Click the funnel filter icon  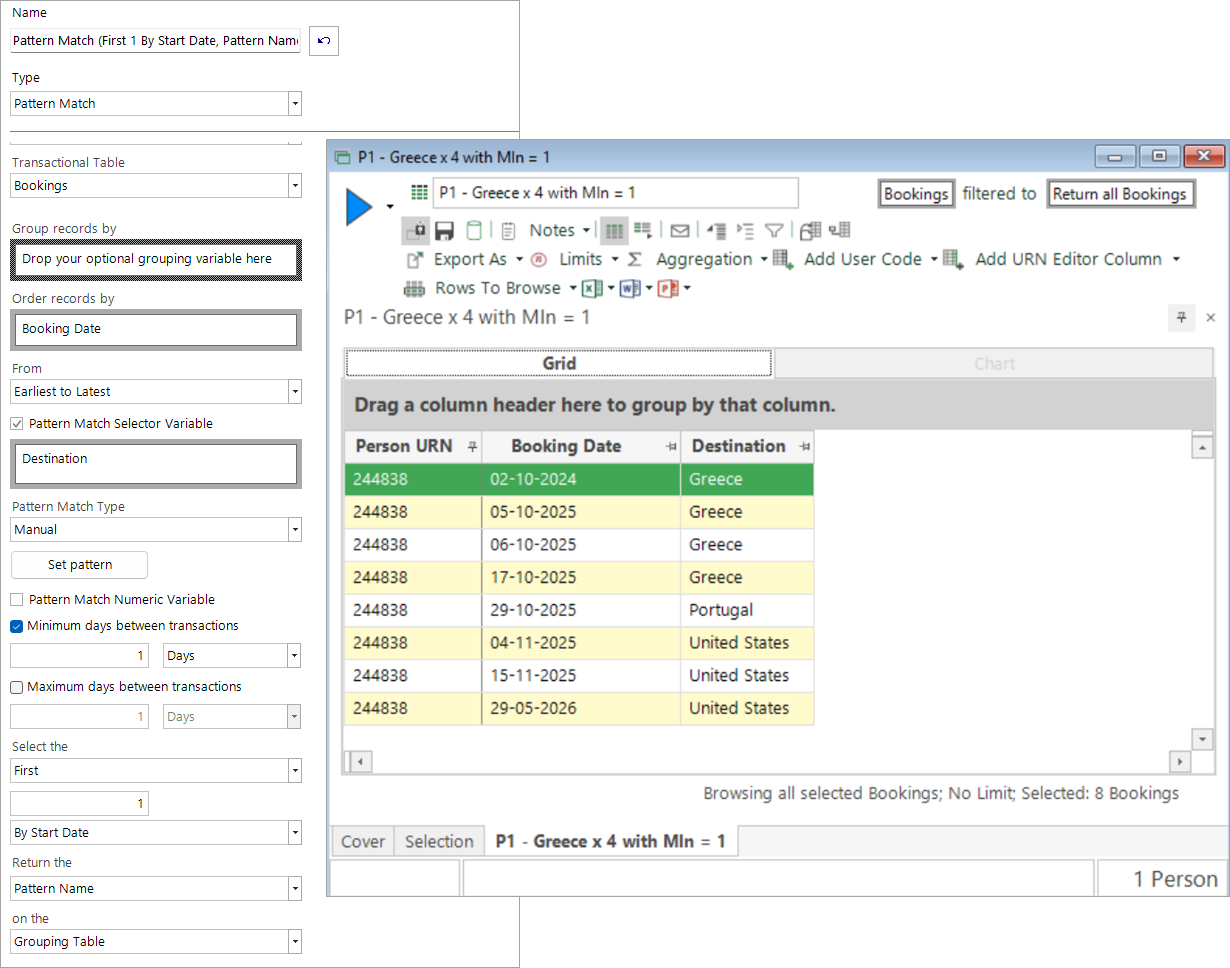[774, 231]
